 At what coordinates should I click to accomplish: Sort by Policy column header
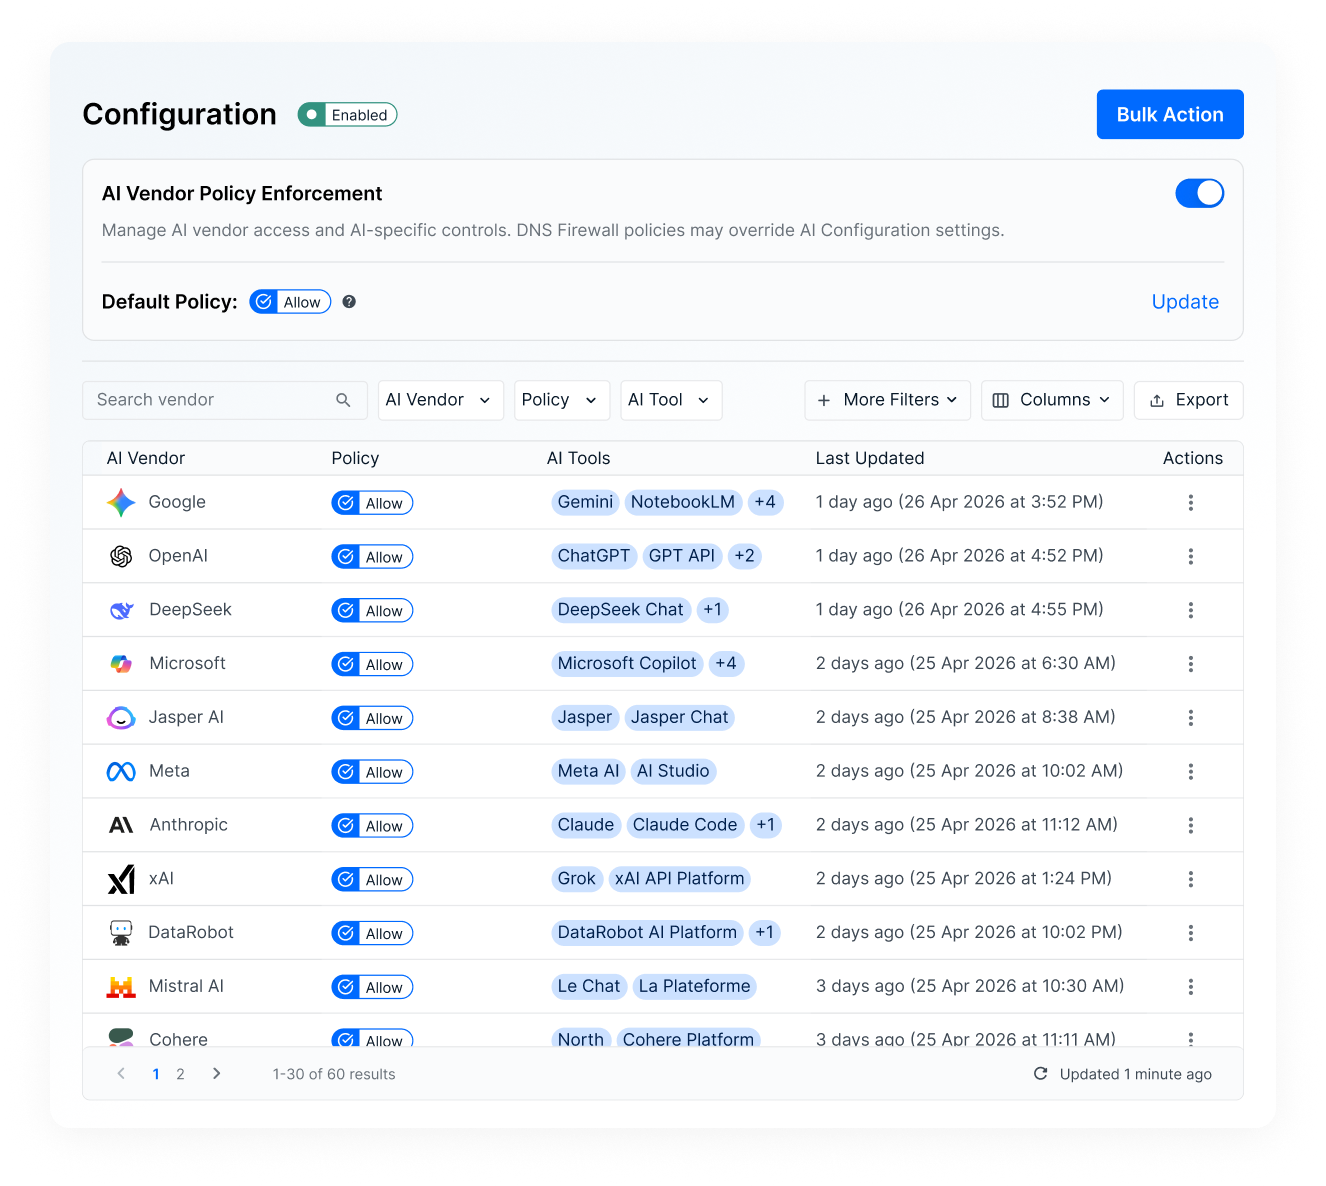click(355, 458)
